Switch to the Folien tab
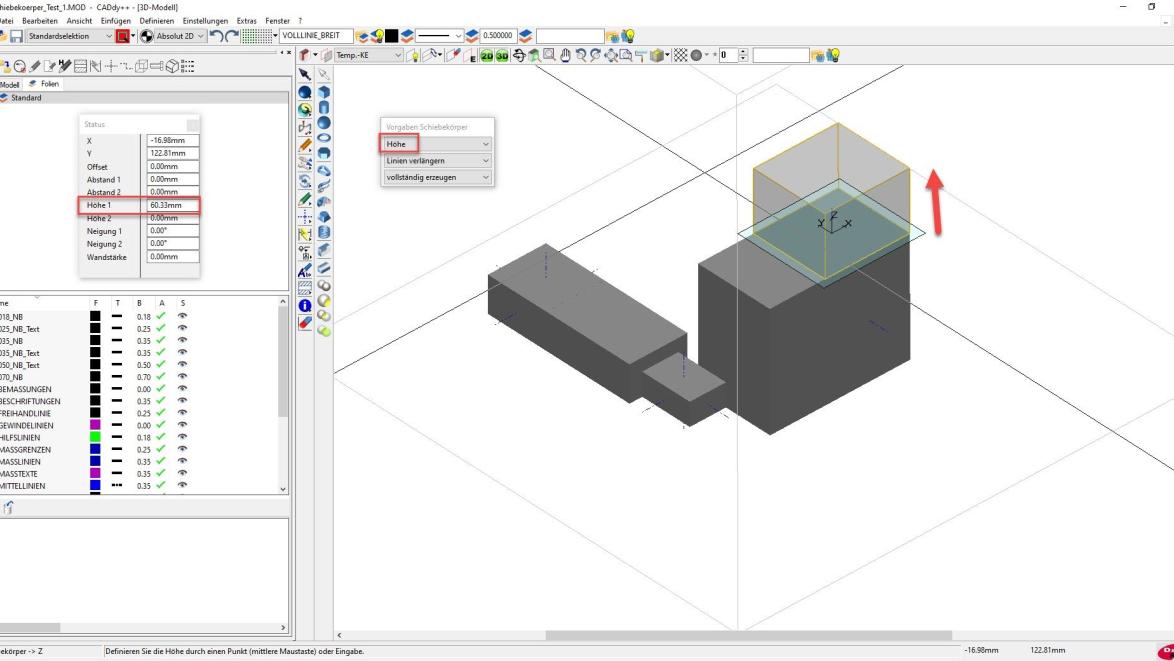The height and width of the screenshot is (661, 1174). pos(46,84)
